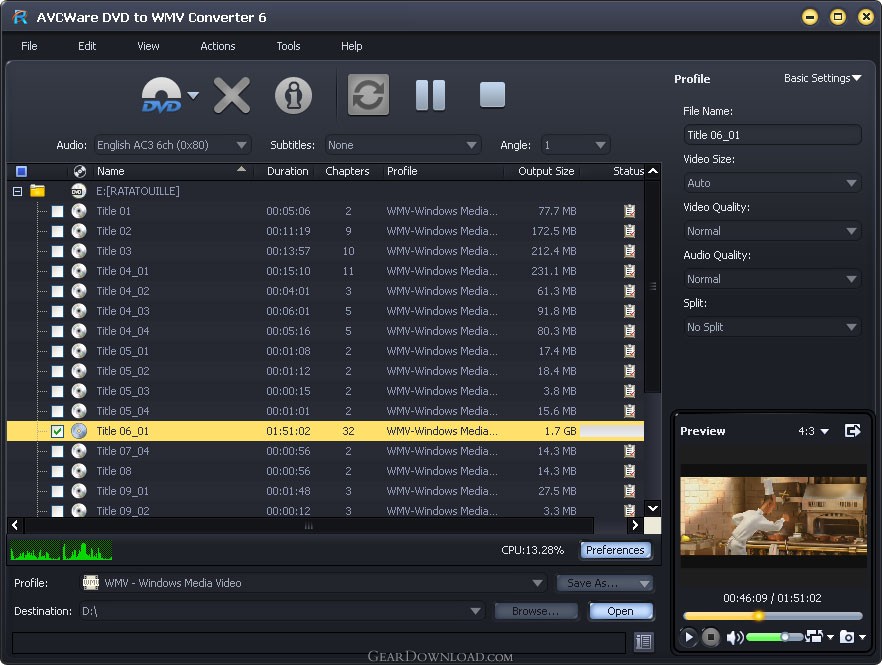This screenshot has height=665, width=882.
Task: Check the Title 02 checkbox
Action: tap(57, 231)
